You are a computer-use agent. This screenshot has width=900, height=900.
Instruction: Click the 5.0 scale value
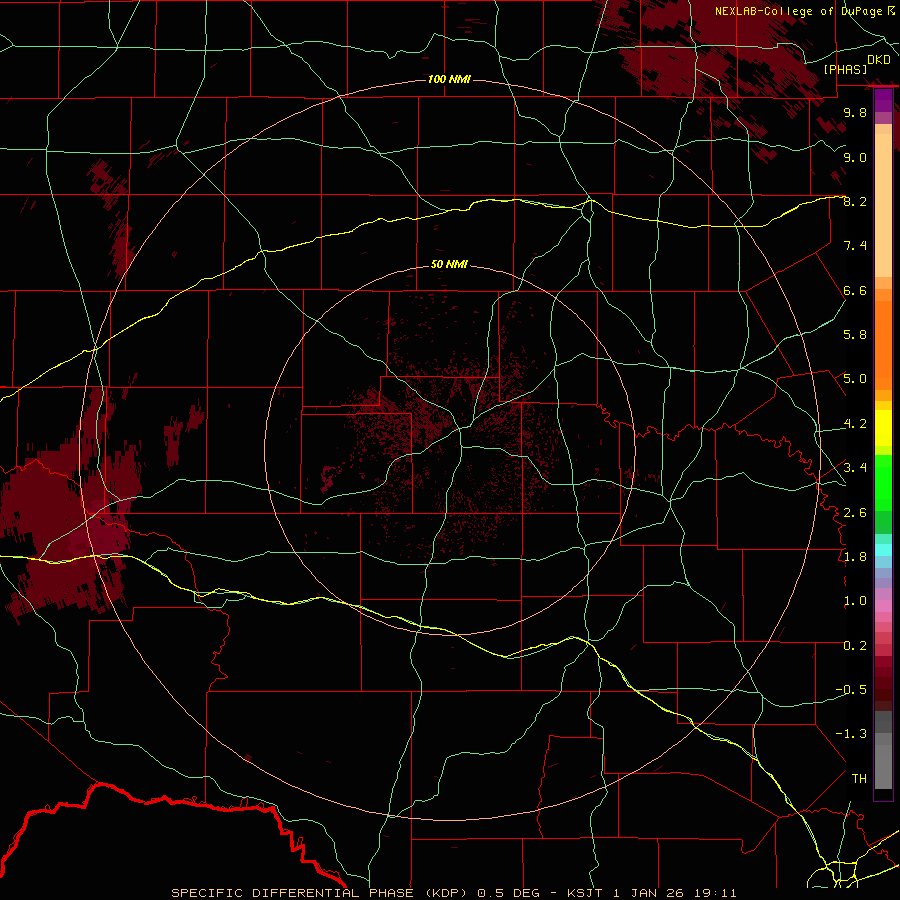click(x=855, y=379)
